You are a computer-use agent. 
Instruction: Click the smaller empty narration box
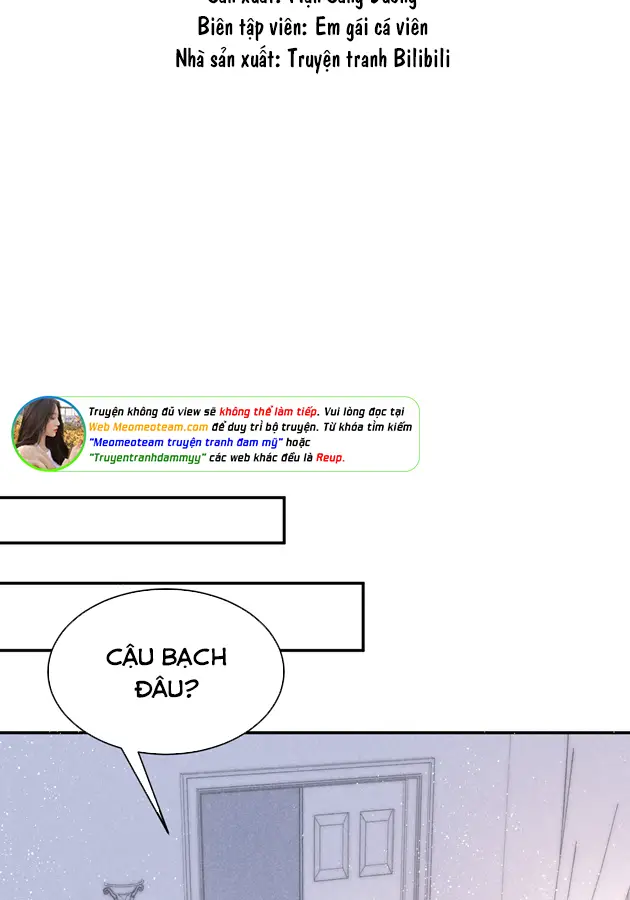pyautogui.click(x=140, y=520)
